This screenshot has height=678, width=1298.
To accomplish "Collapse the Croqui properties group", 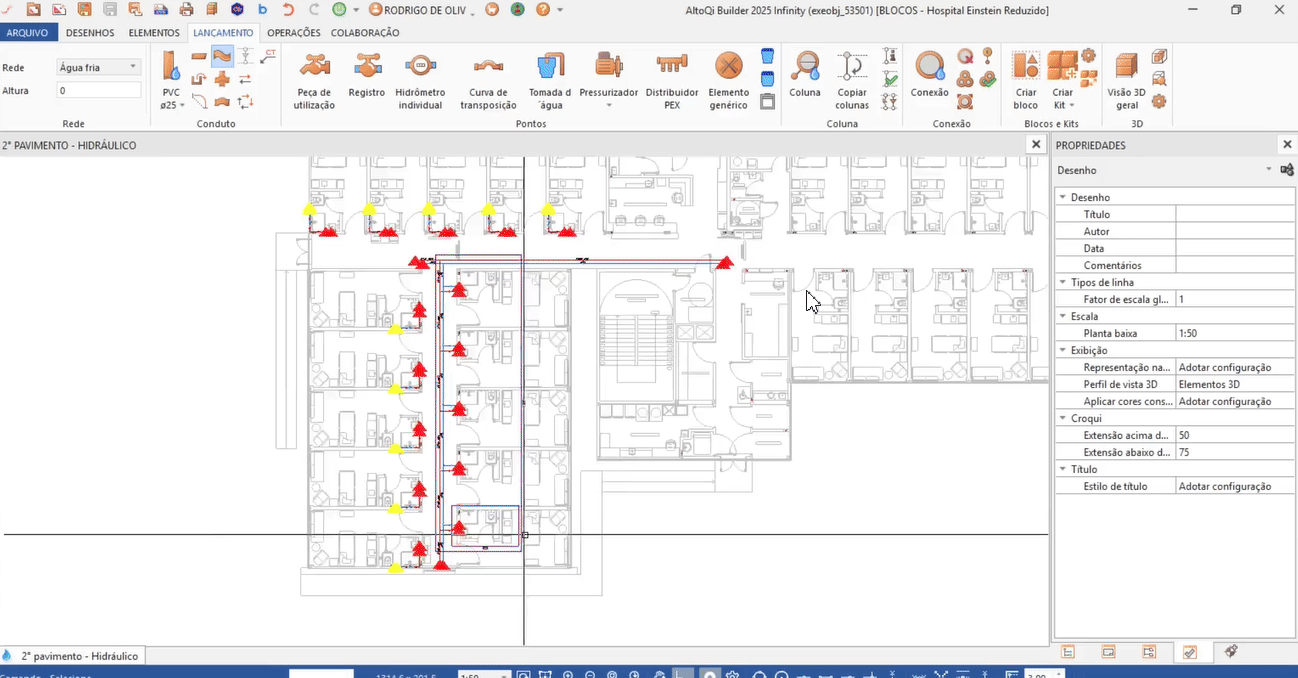I will pos(1063,419).
